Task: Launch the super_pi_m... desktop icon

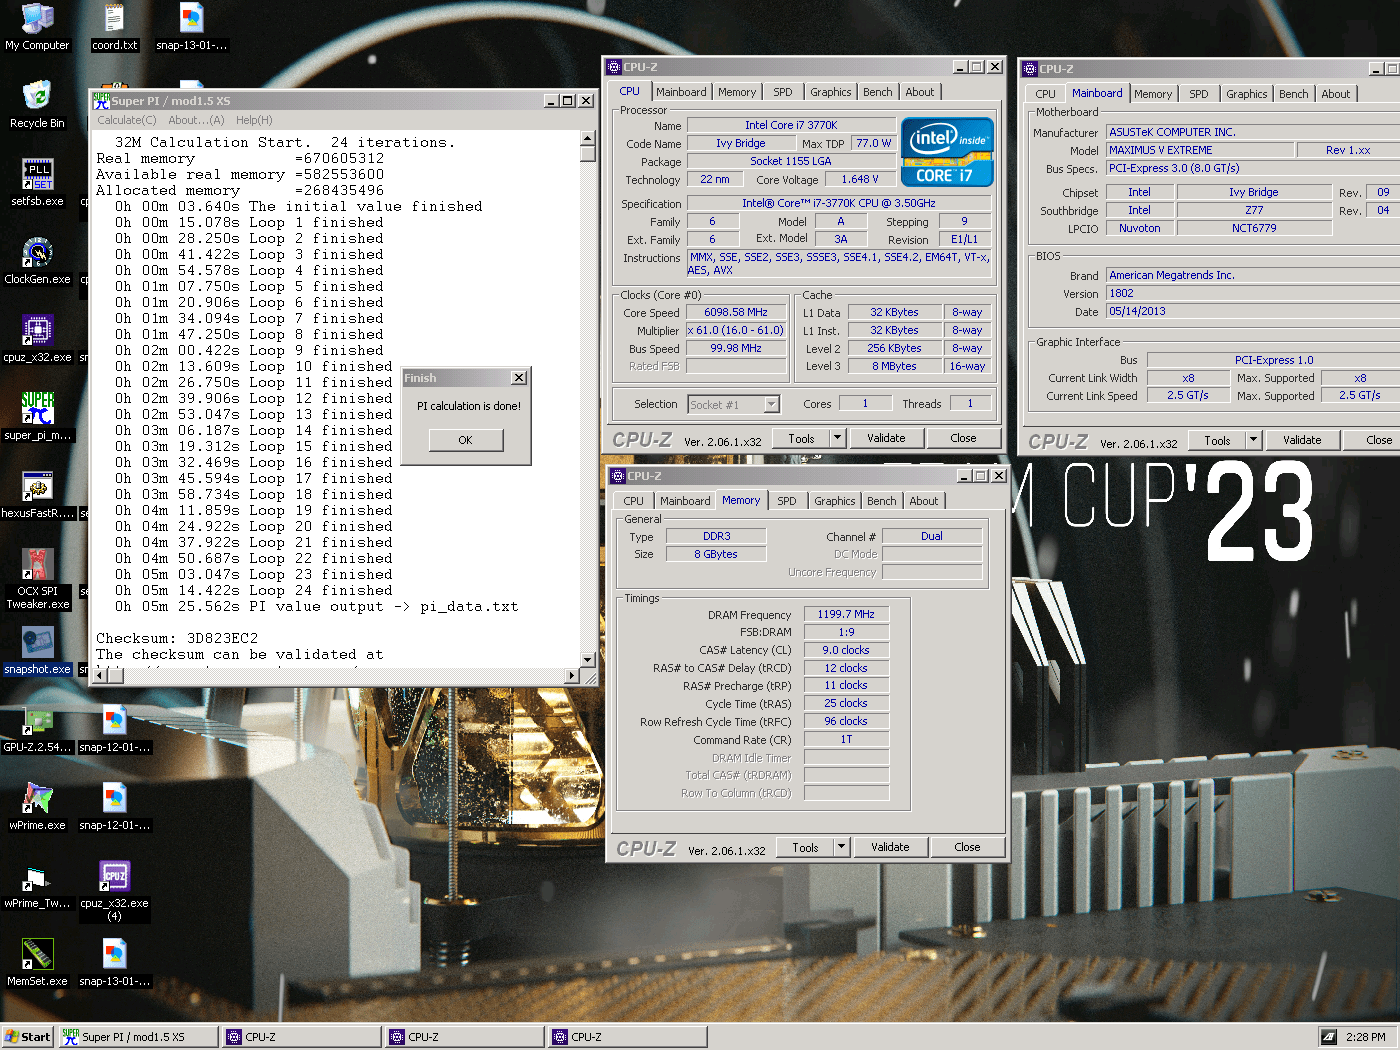Action: tap(37, 417)
